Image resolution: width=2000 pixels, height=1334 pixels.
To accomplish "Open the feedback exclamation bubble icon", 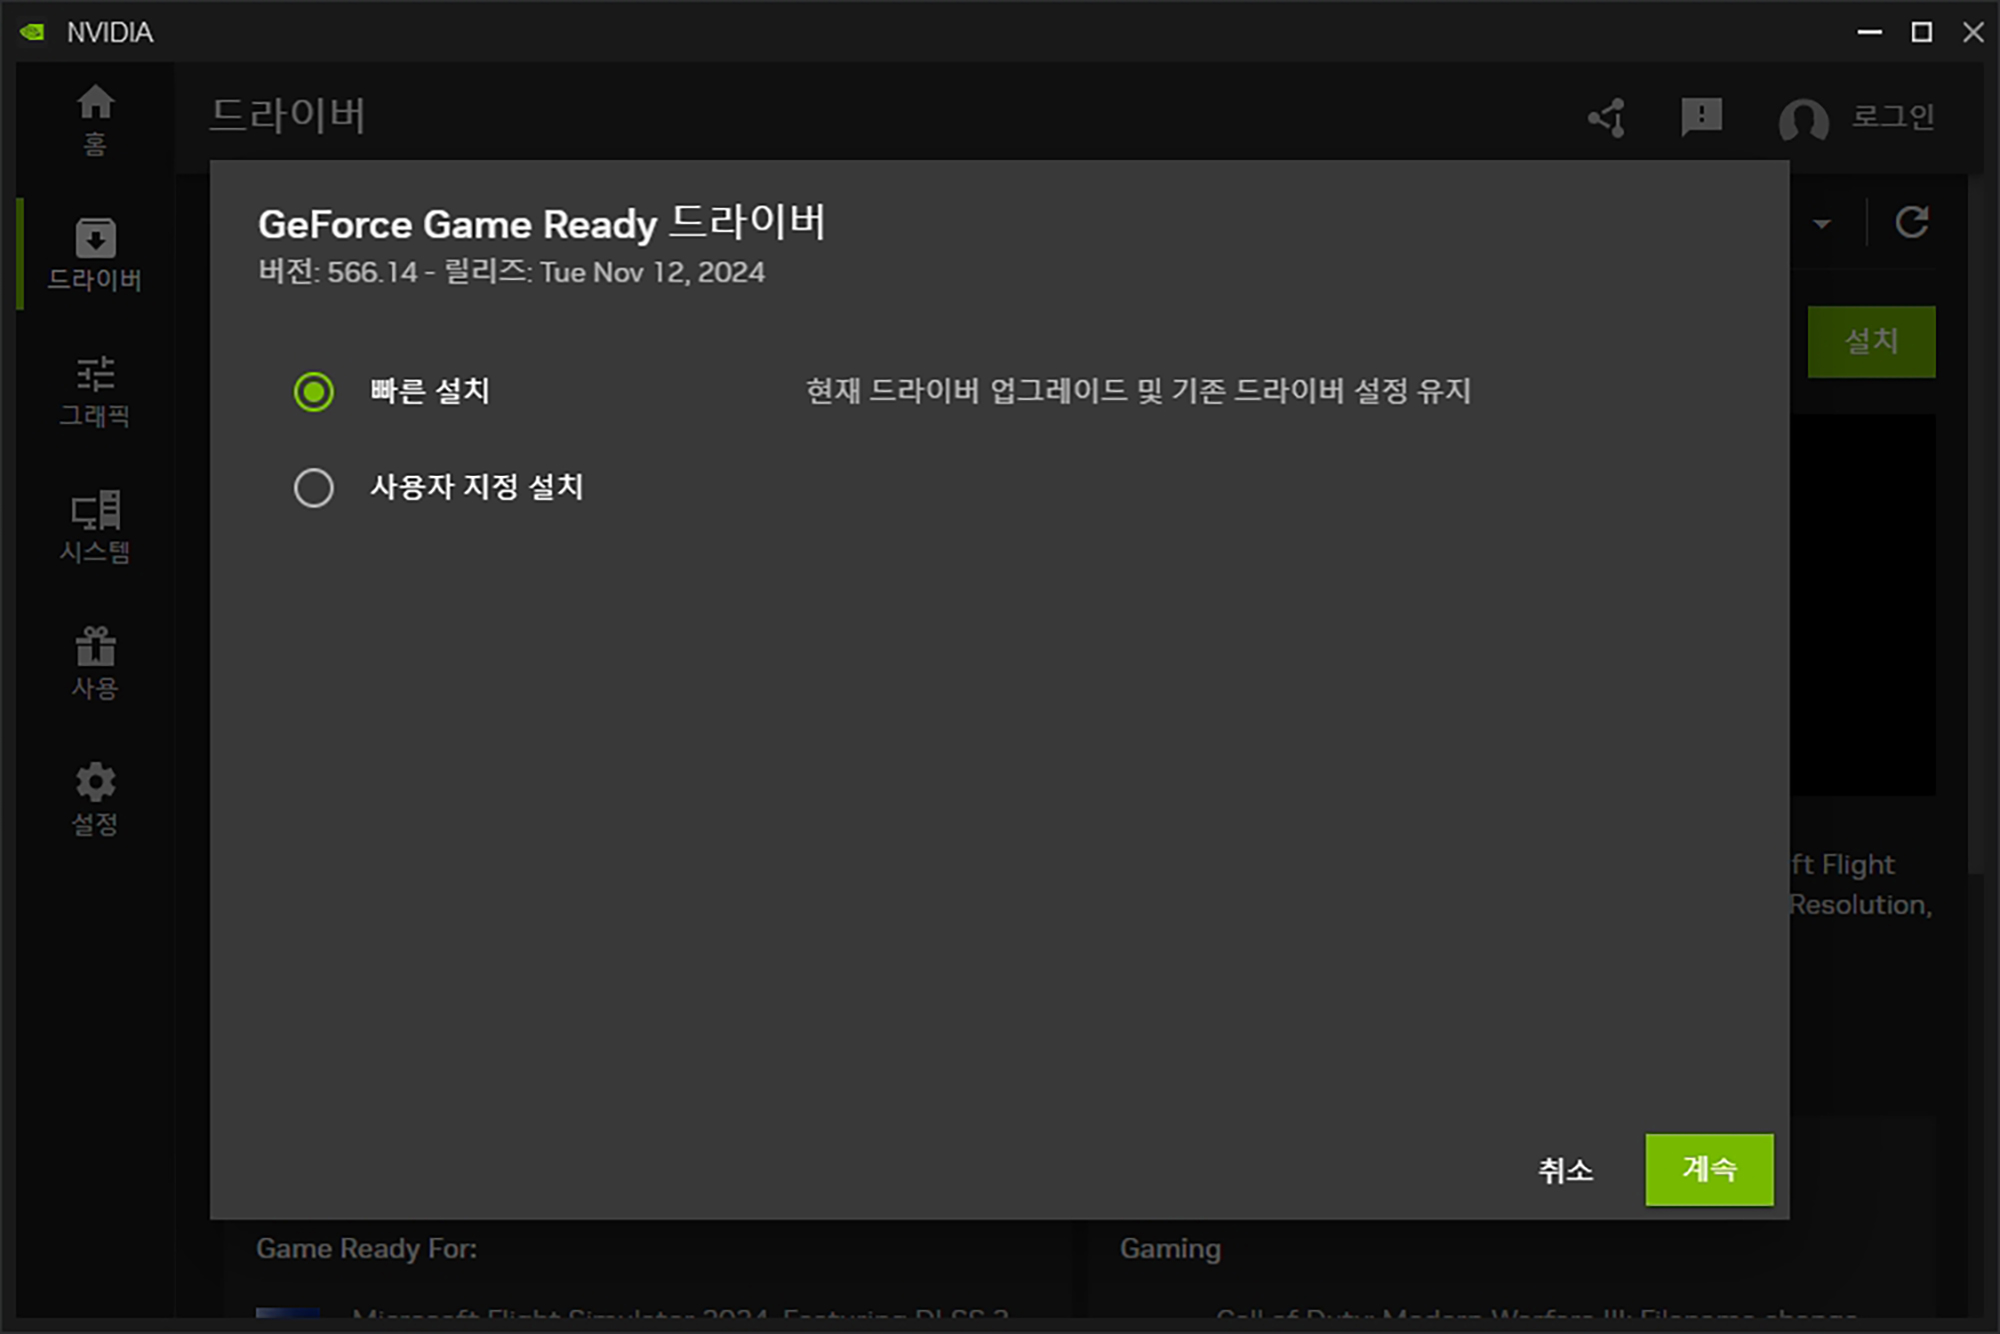I will 1701,118.
